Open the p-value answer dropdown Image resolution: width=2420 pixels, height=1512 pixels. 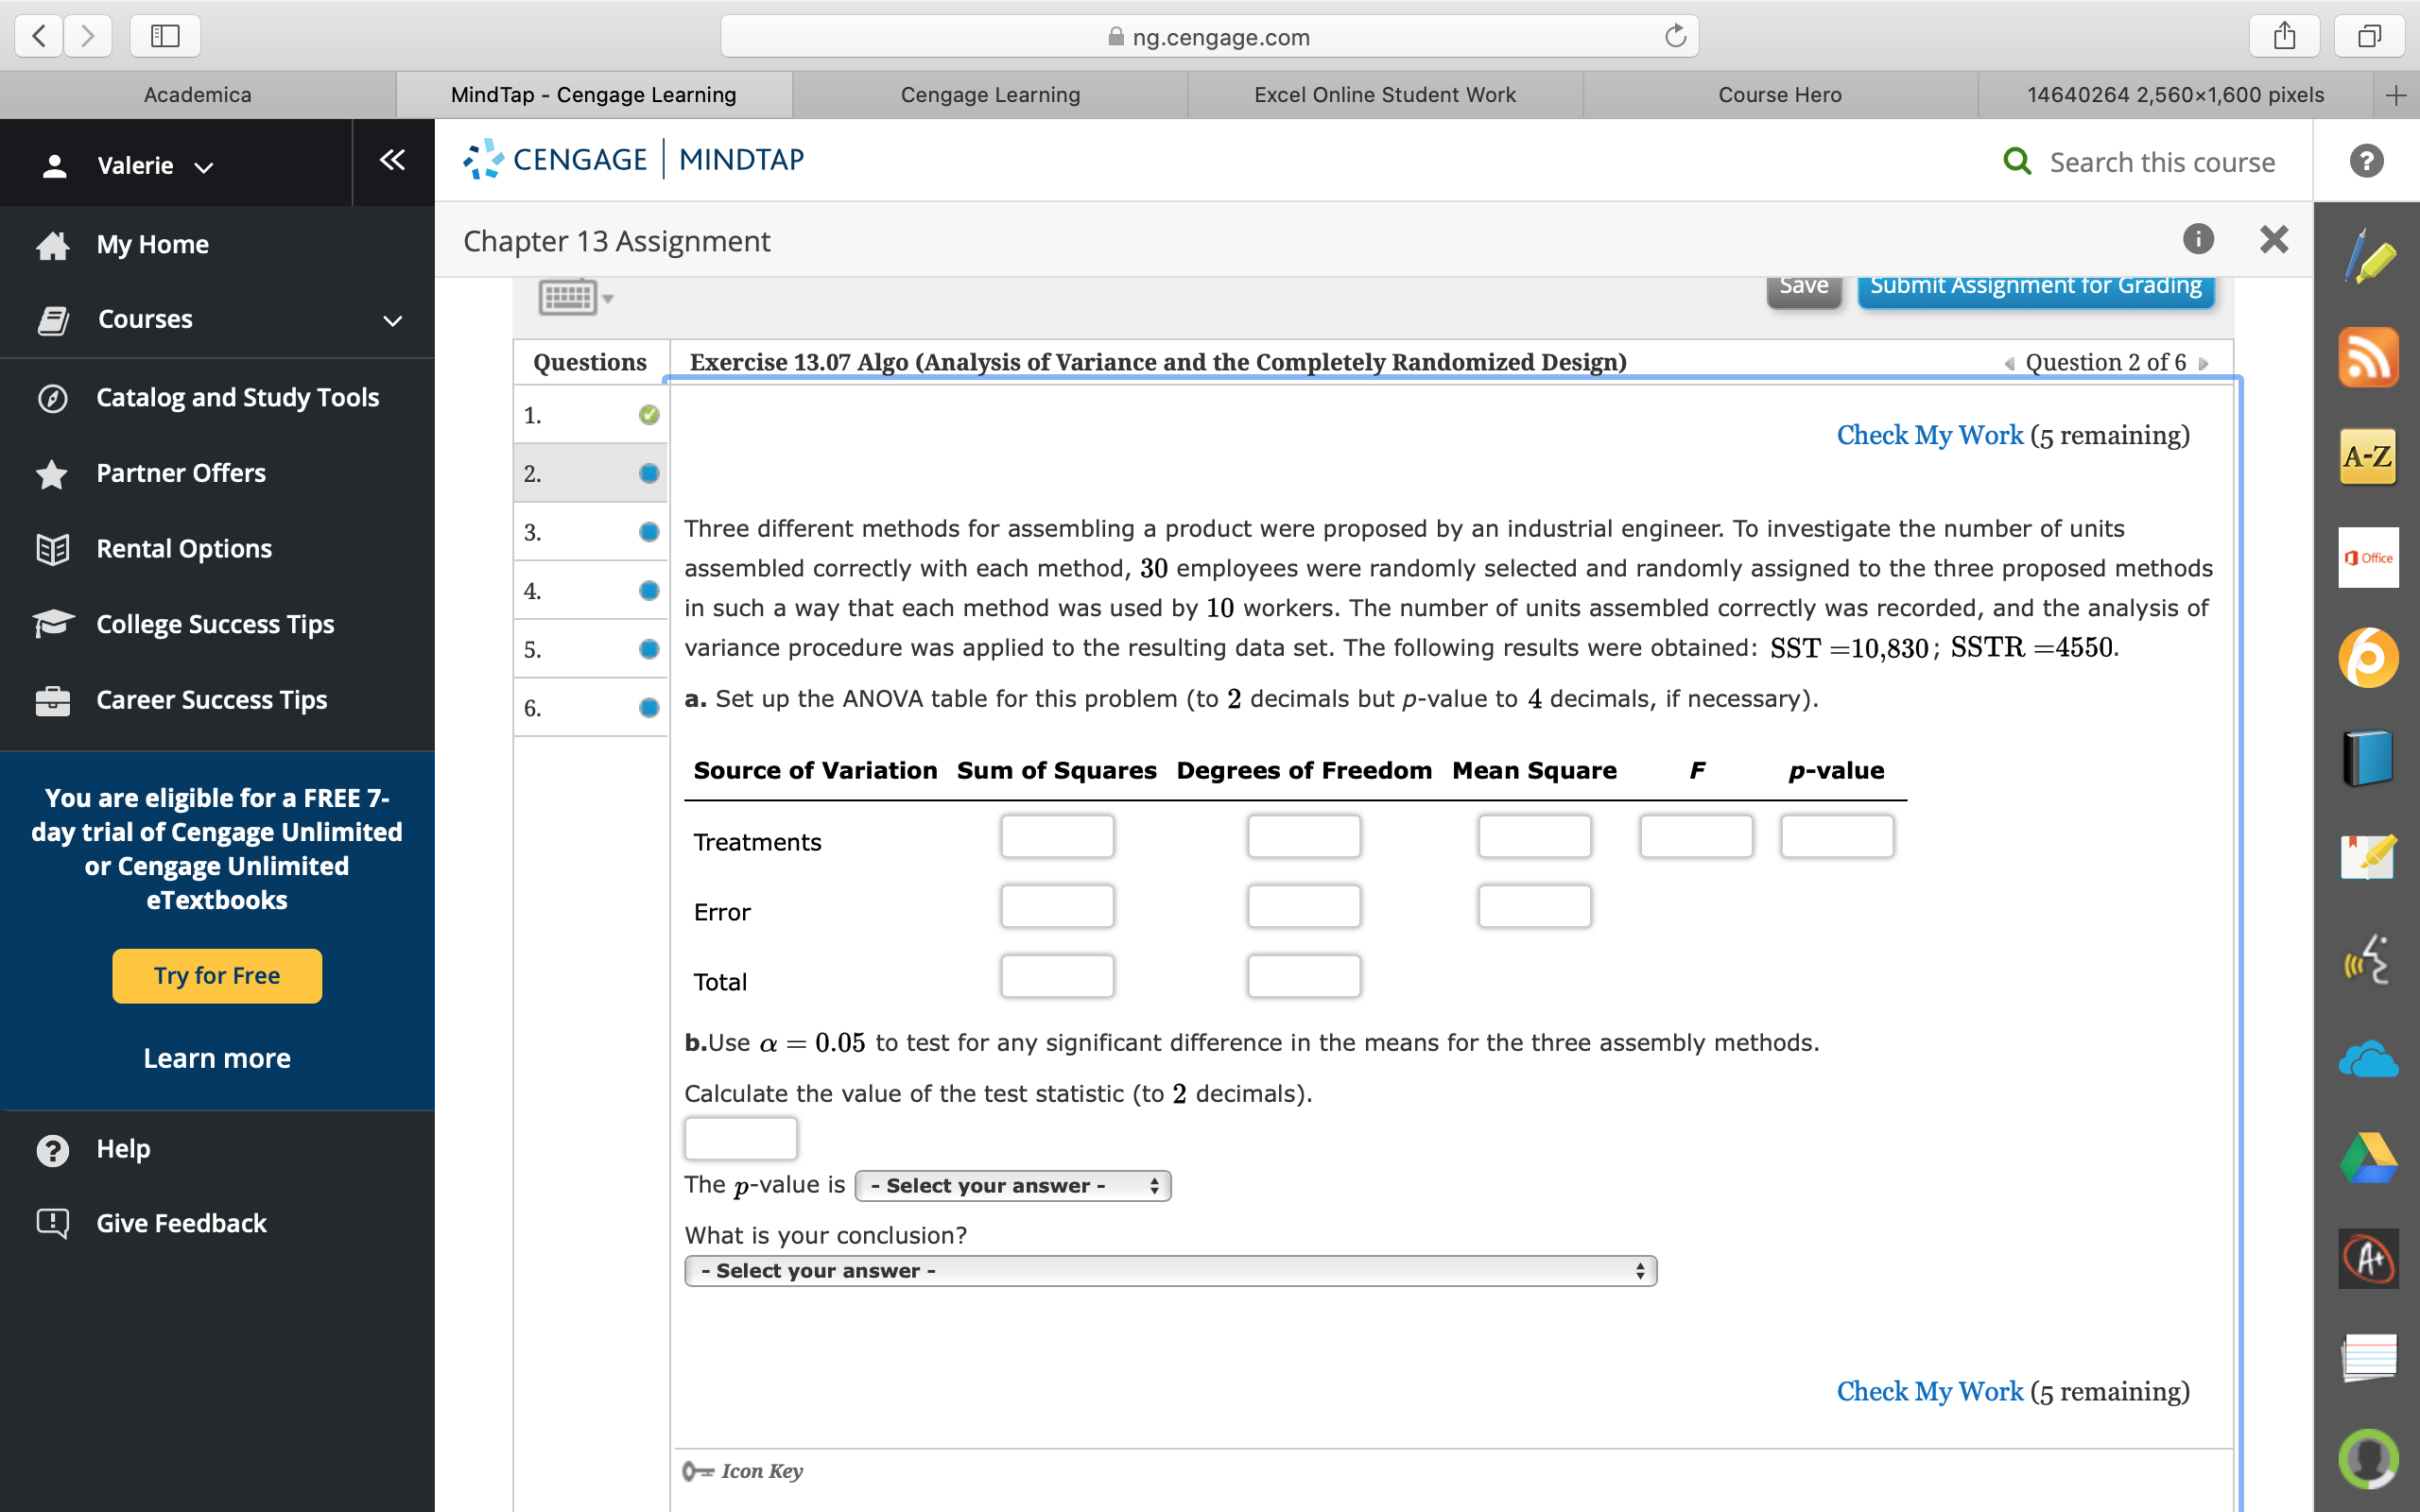coord(1012,1186)
